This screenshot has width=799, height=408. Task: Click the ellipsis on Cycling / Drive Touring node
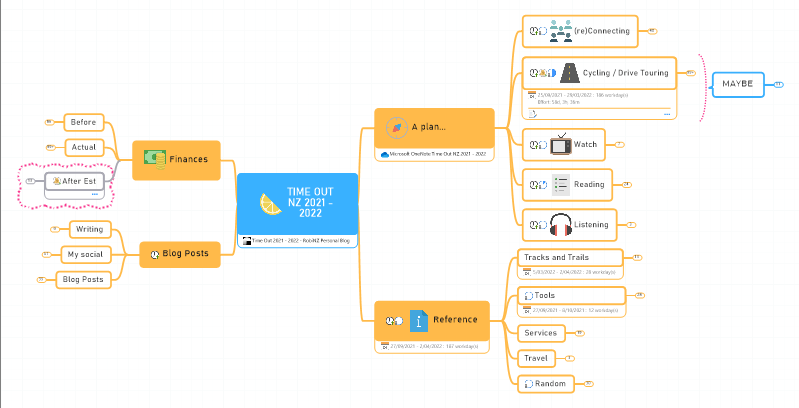[665, 114]
